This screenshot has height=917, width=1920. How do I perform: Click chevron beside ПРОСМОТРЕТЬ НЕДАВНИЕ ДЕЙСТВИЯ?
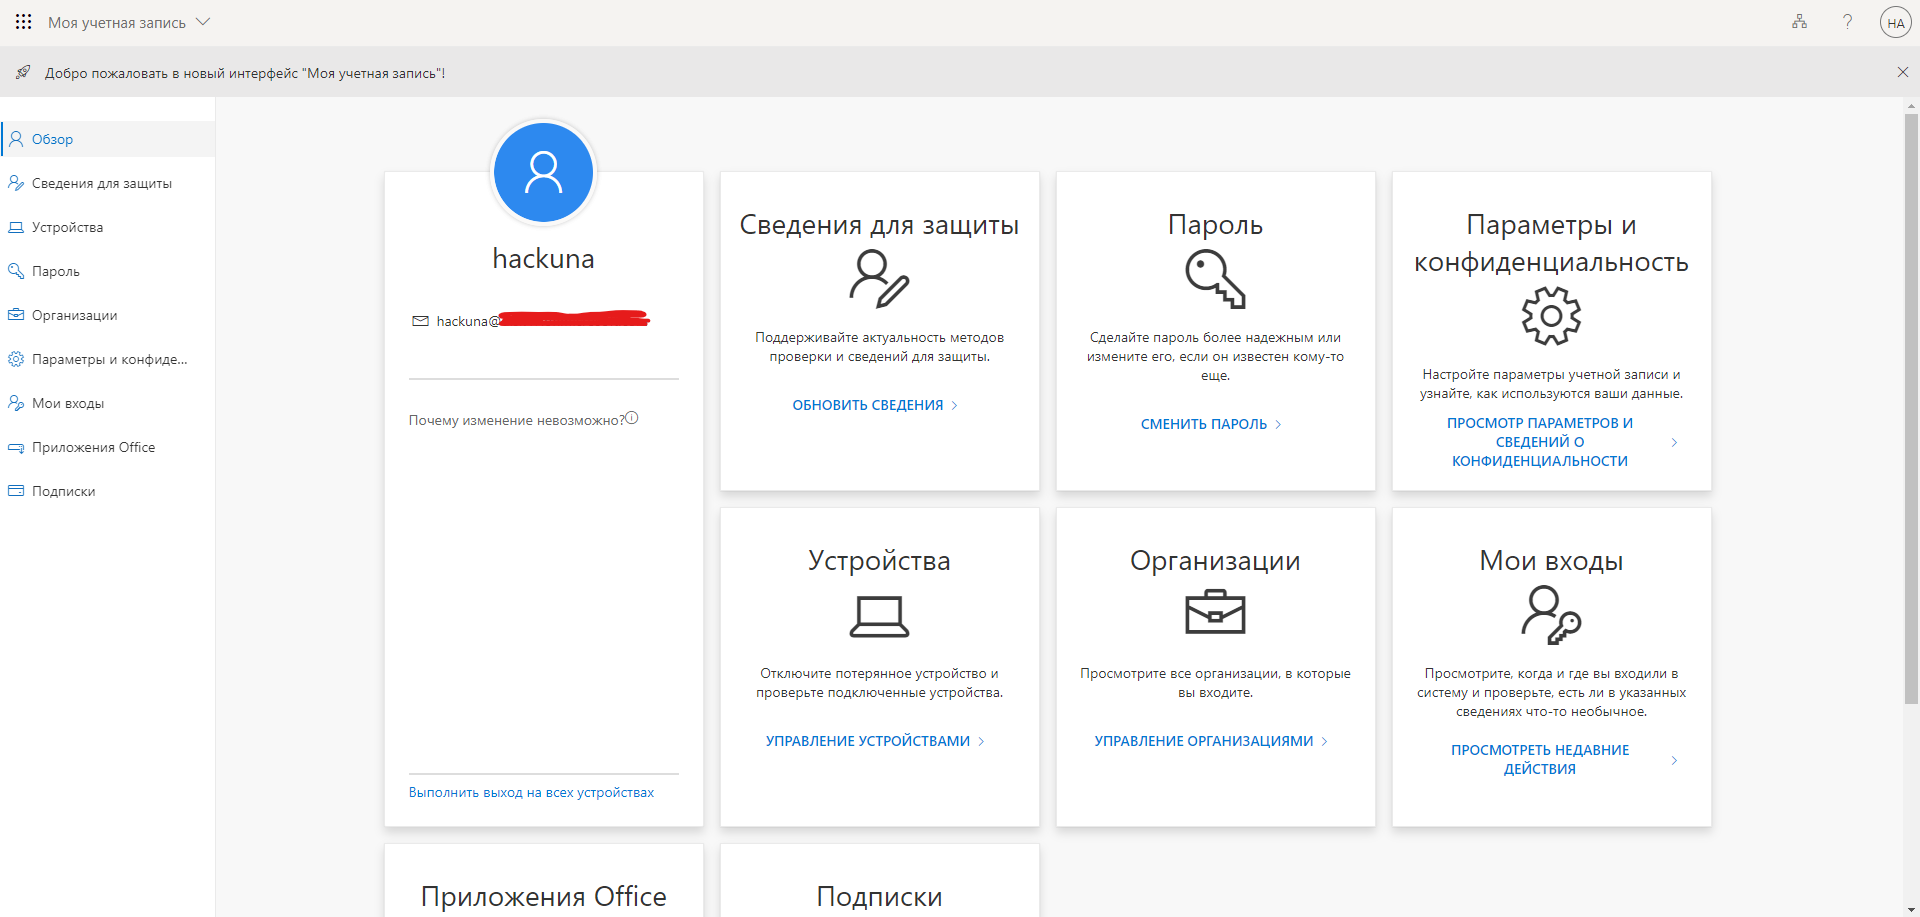click(1674, 760)
